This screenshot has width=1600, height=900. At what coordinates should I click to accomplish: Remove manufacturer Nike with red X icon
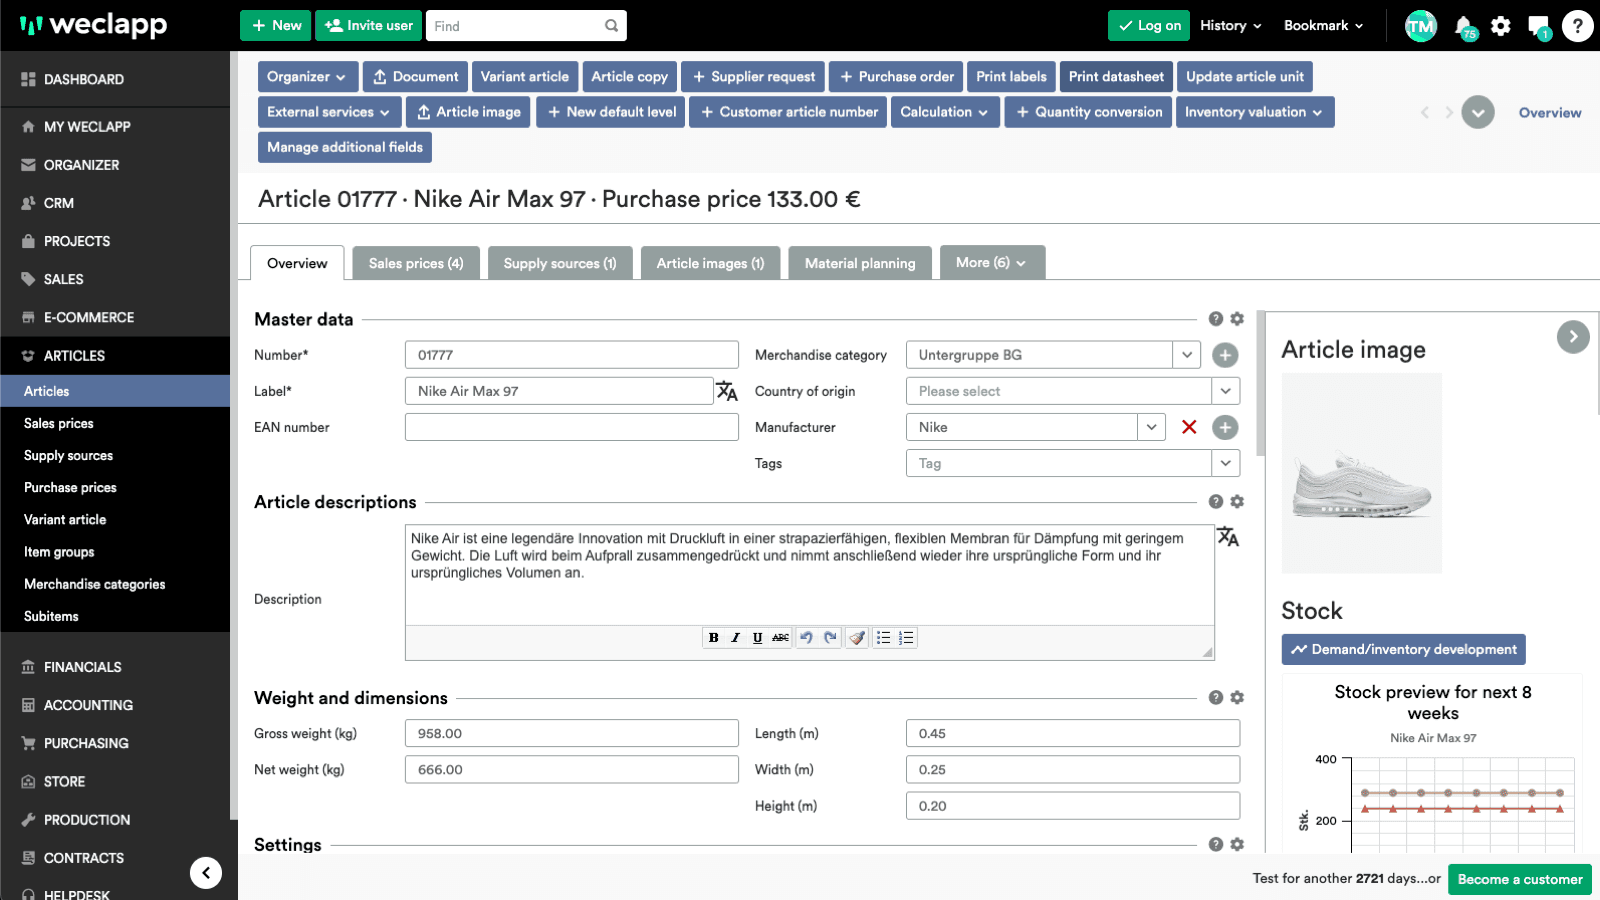coord(1189,427)
